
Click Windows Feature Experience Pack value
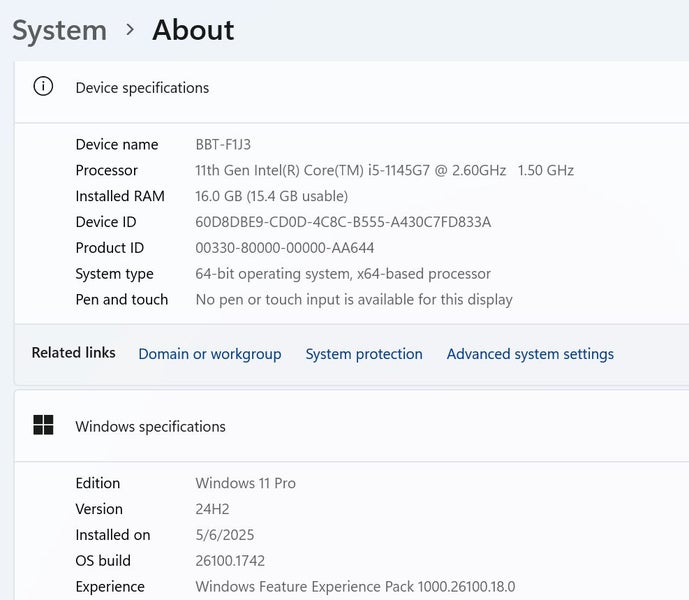(355, 587)
